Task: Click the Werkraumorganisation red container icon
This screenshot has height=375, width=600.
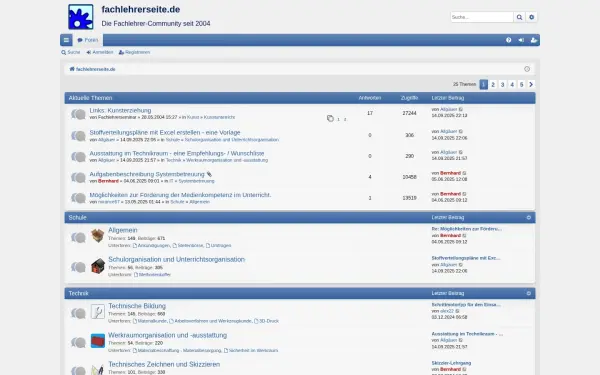Action: [98, 341]
